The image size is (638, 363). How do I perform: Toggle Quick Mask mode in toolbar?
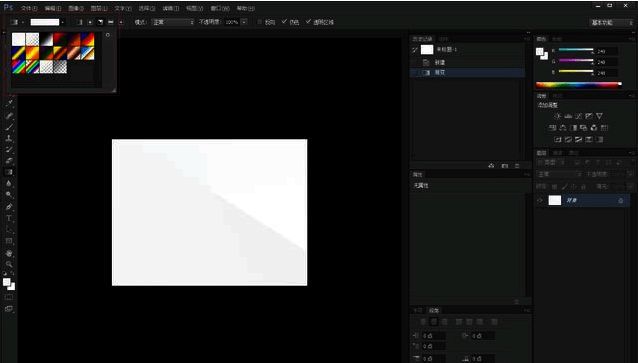pyautogui.click(x=9, y=297)
